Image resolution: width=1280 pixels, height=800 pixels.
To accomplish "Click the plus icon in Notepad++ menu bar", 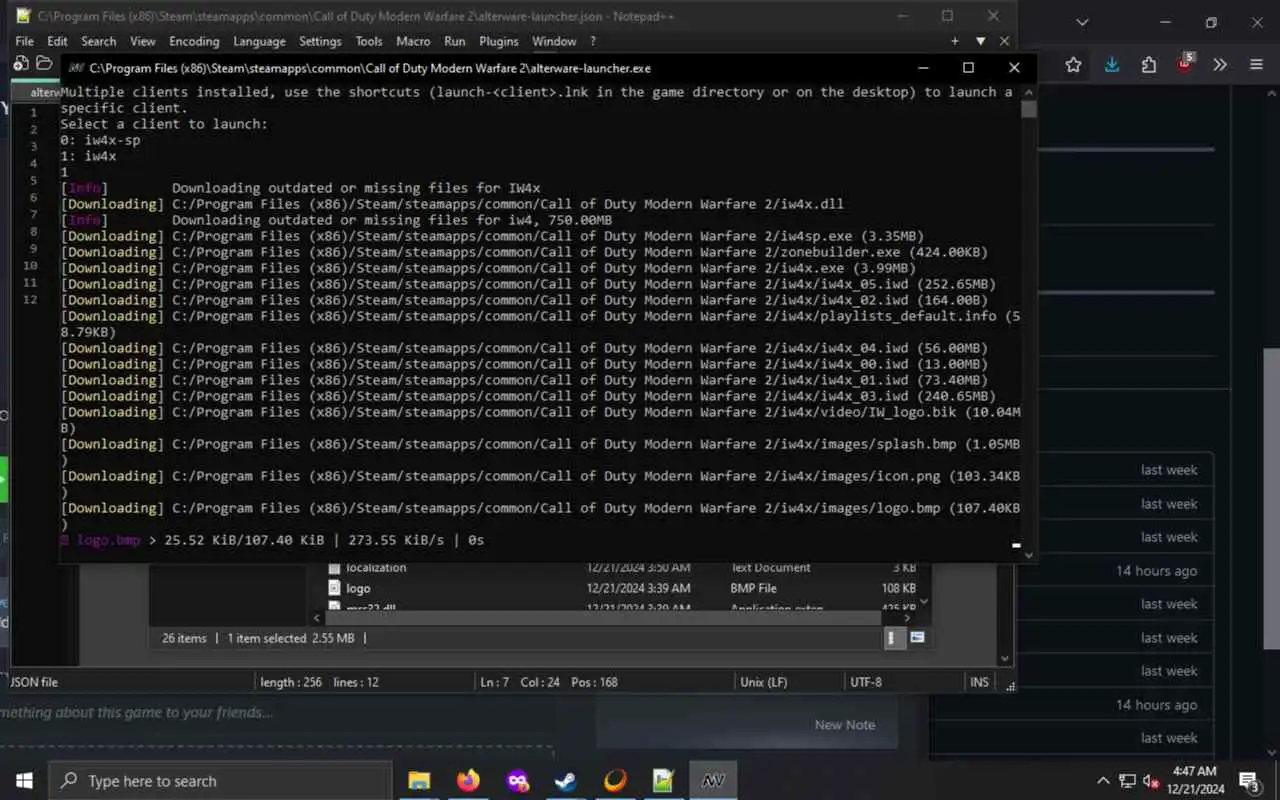I will pos(955,41).
